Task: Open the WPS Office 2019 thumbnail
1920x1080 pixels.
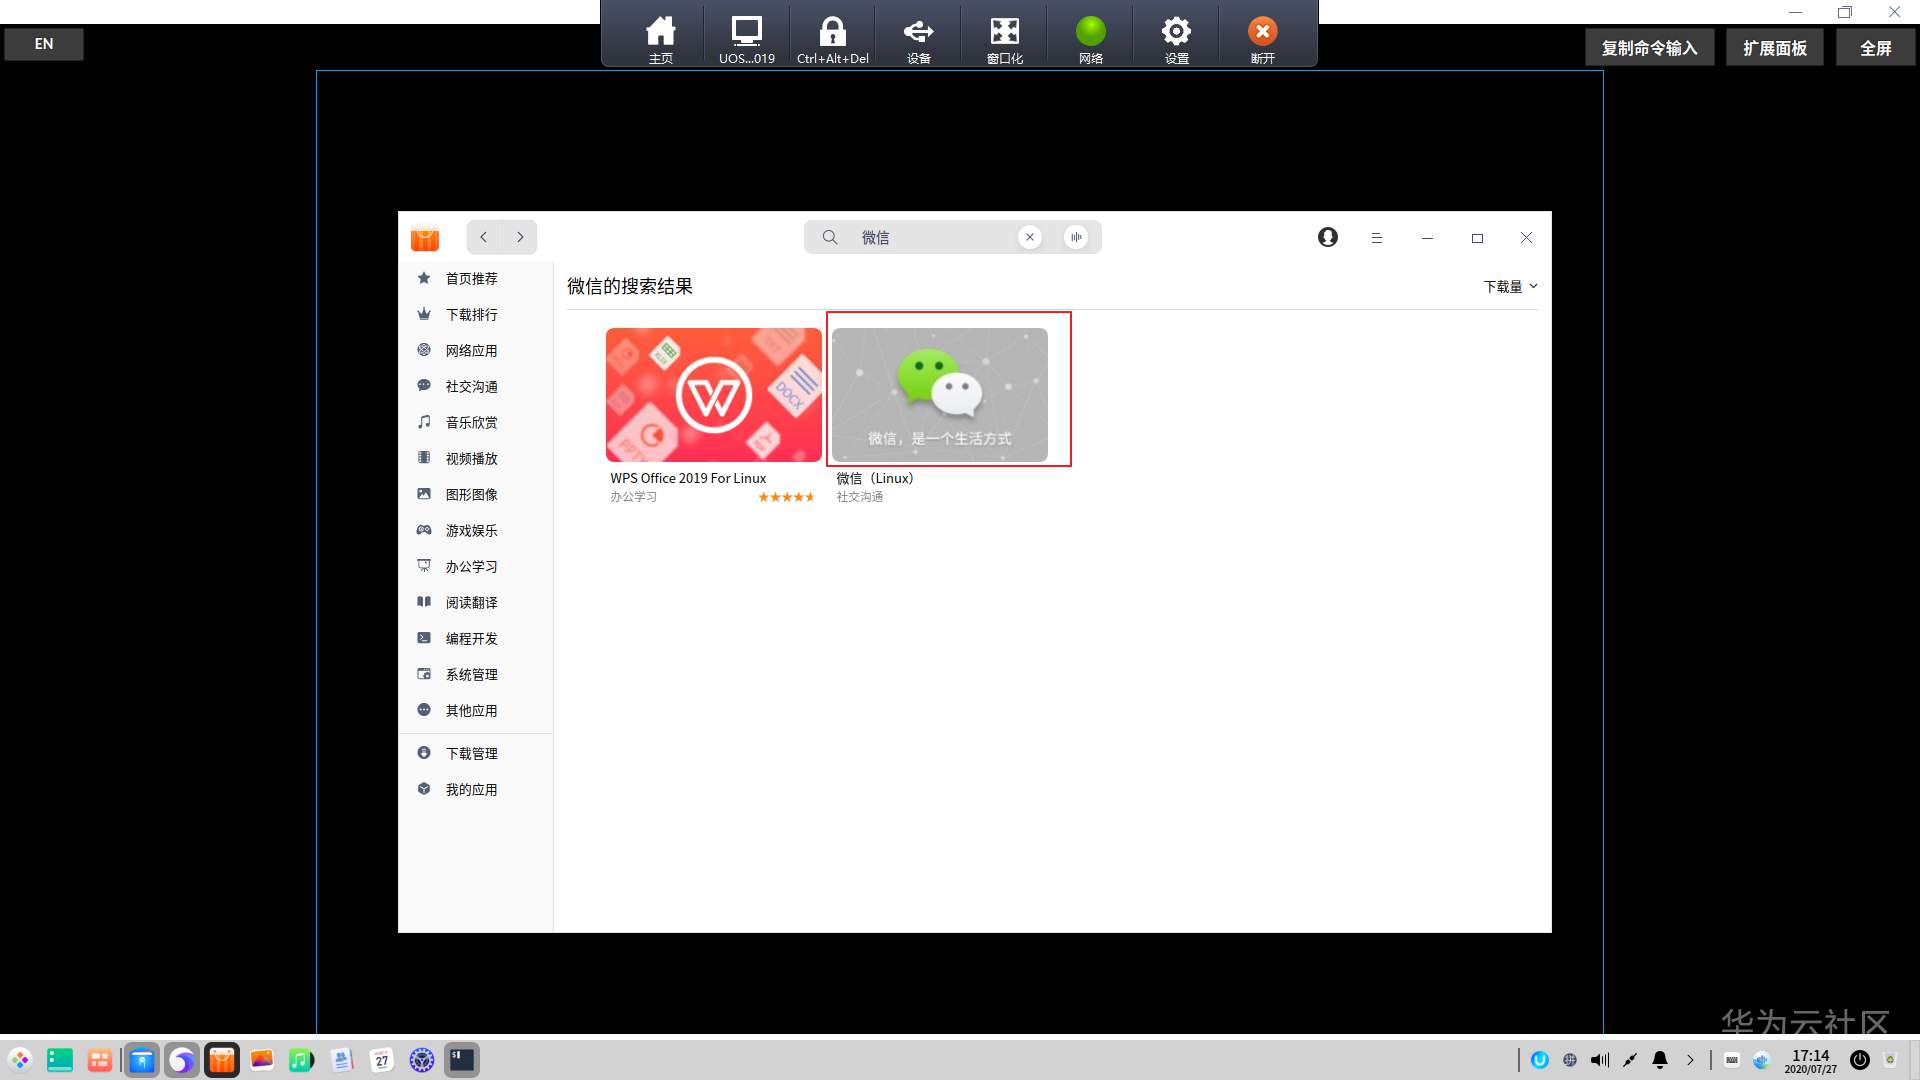Action: click(713, 395)
